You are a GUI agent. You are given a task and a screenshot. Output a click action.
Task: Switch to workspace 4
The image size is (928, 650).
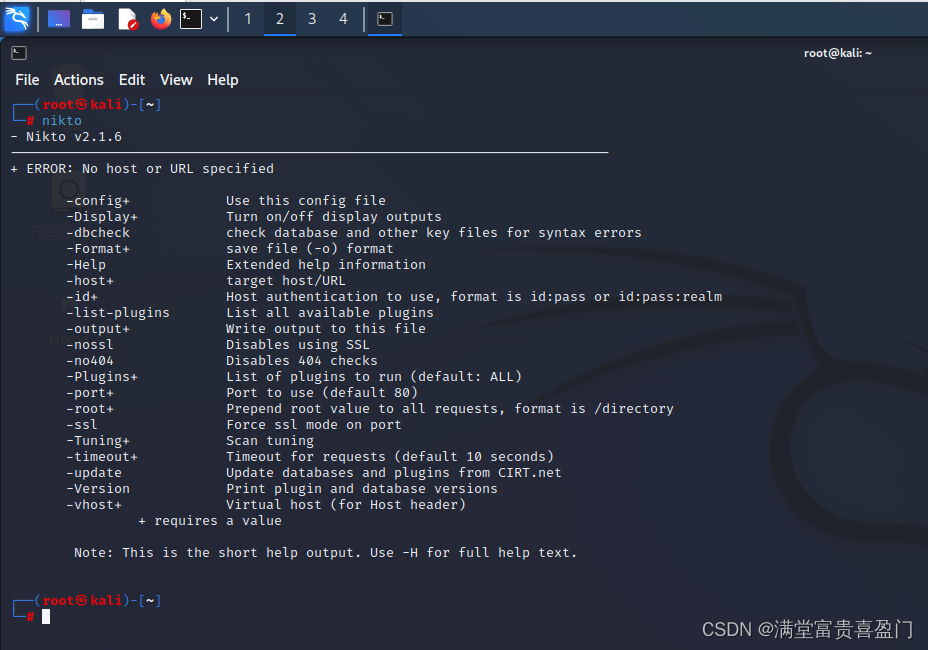343,19
